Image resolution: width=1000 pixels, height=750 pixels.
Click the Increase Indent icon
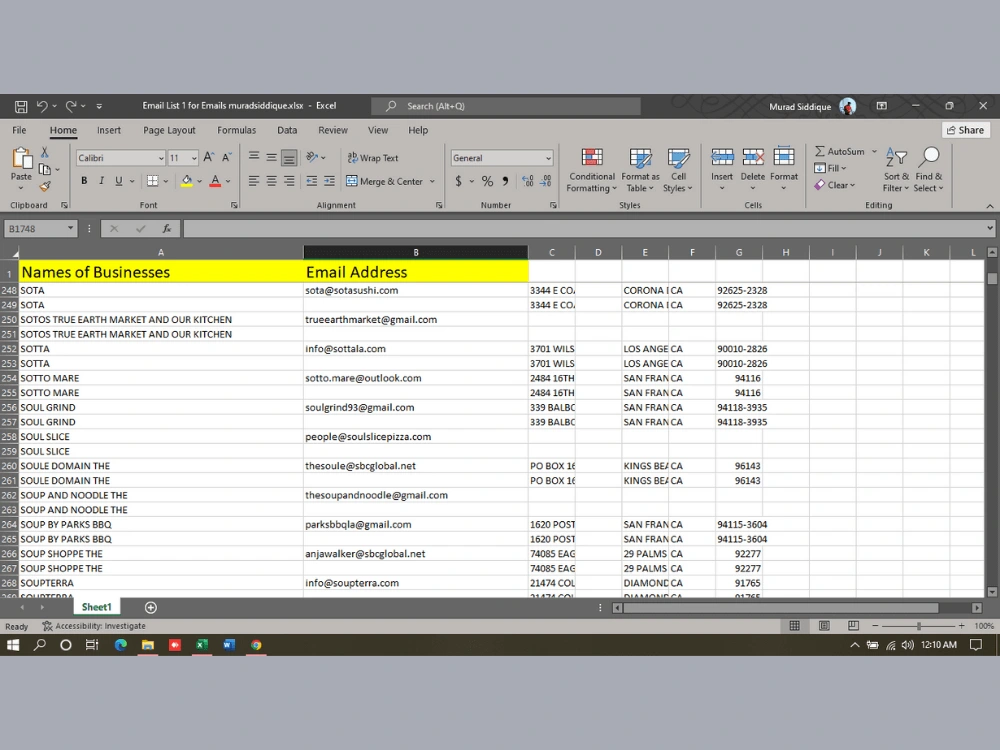(329, 182)
